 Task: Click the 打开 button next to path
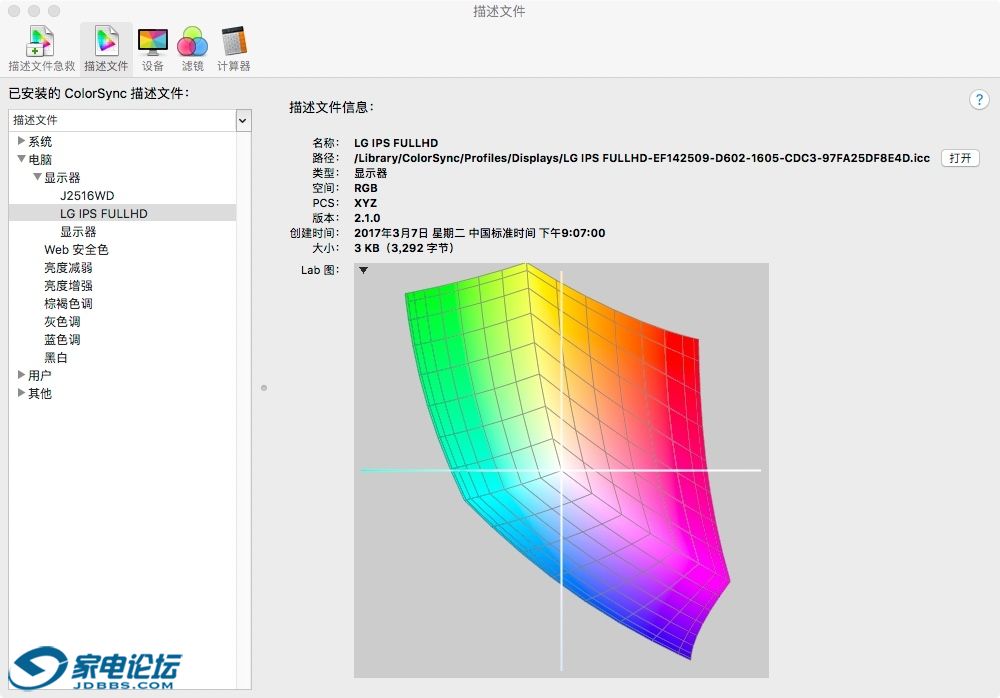click(x=960, y=158)
